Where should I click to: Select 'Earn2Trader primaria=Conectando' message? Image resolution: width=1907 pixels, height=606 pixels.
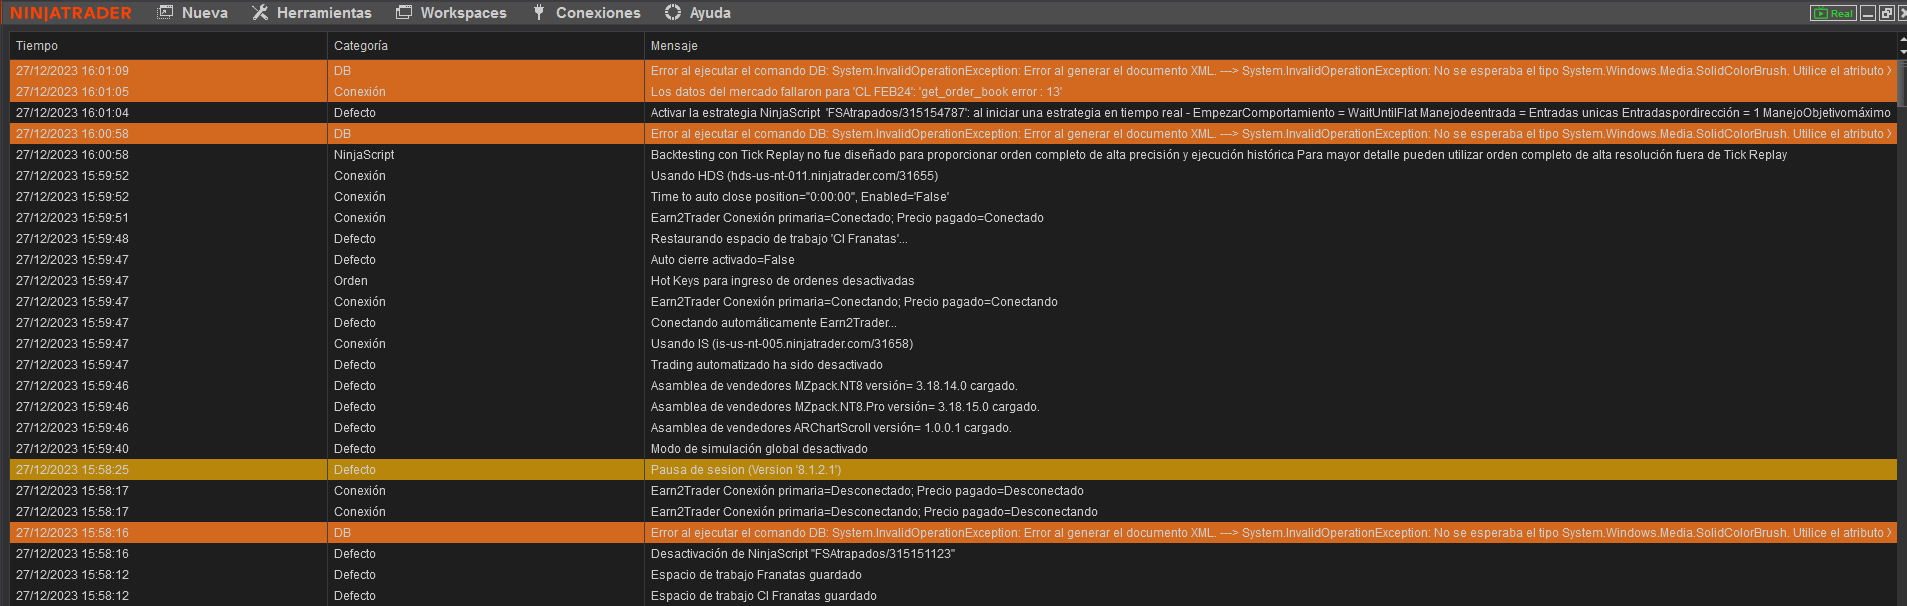[x=854, y=302]
